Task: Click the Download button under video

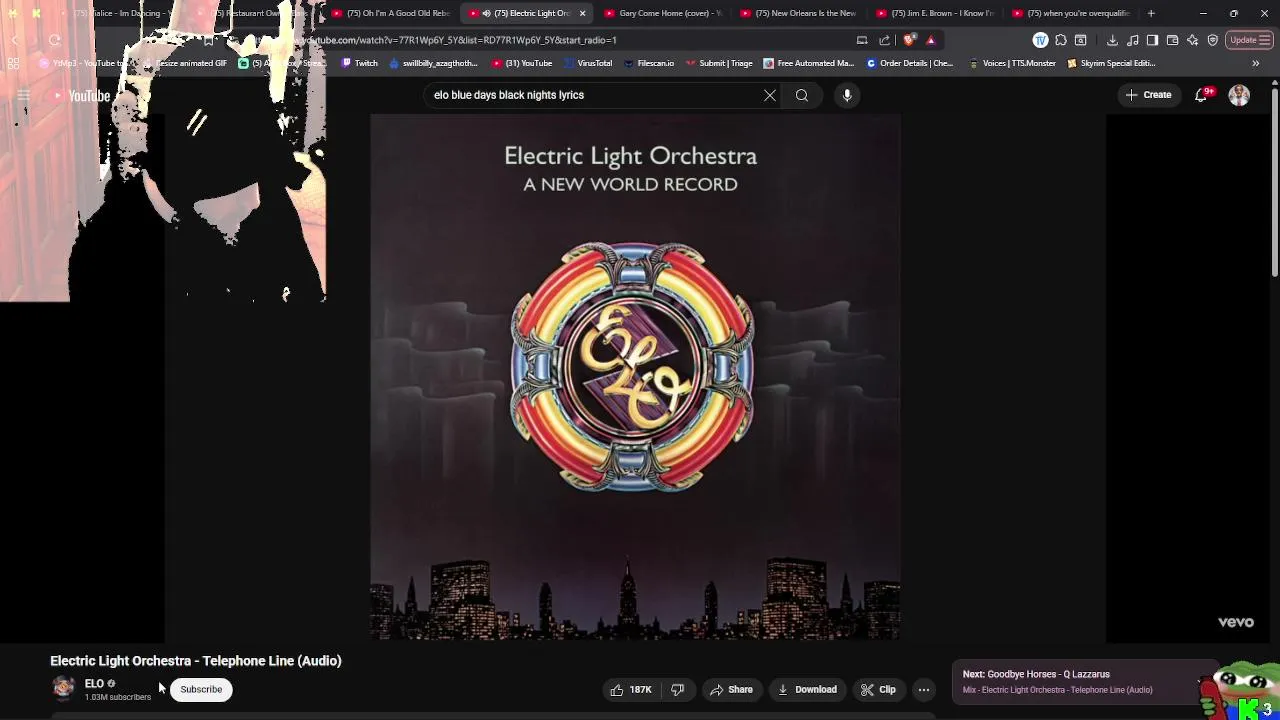Action: pyautogui.click(x=807, y=689)
